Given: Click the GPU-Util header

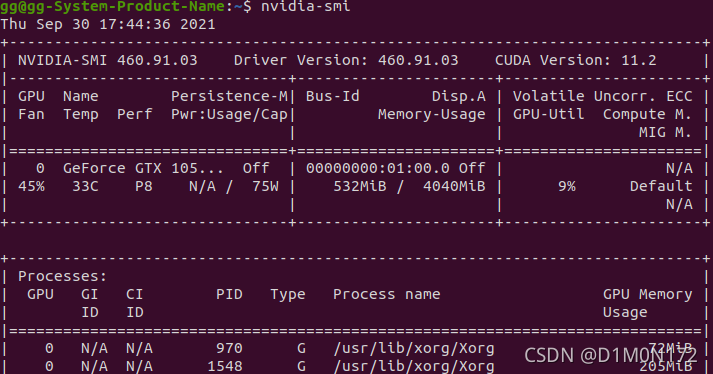Looking at the screenshot, I should (x=548, y=114).
